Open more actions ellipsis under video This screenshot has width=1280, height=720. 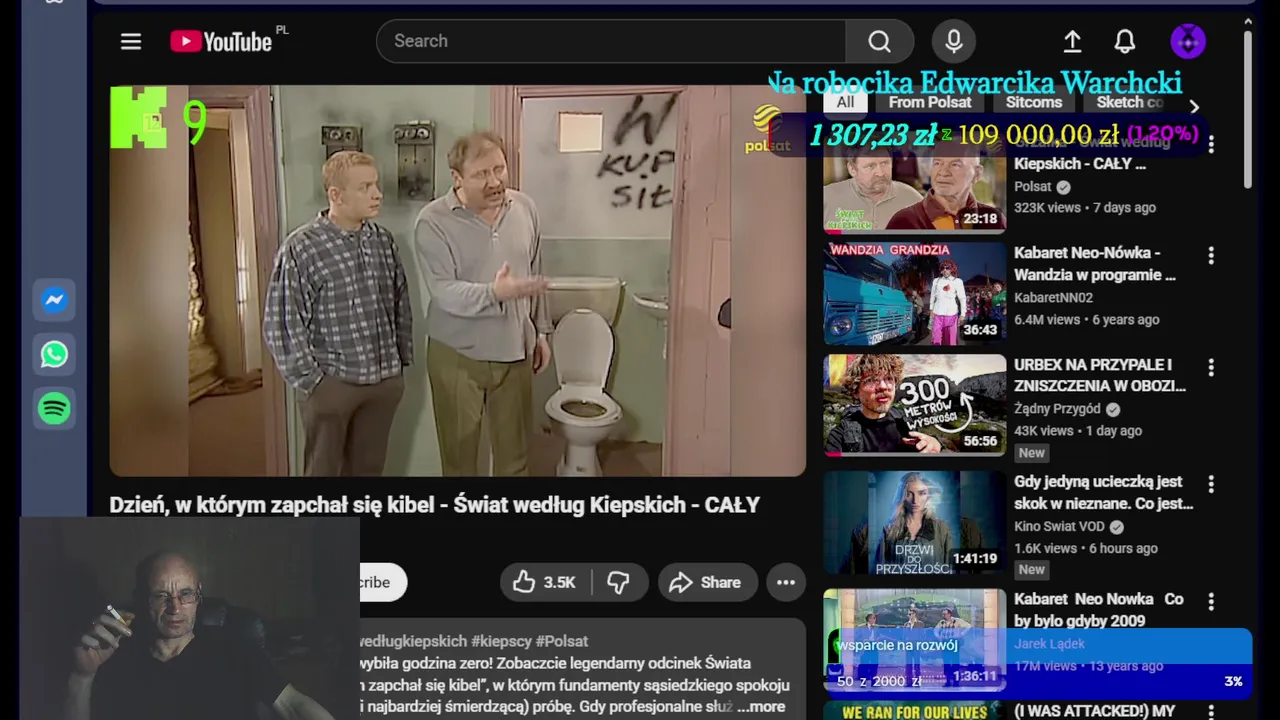pos(786,582)
